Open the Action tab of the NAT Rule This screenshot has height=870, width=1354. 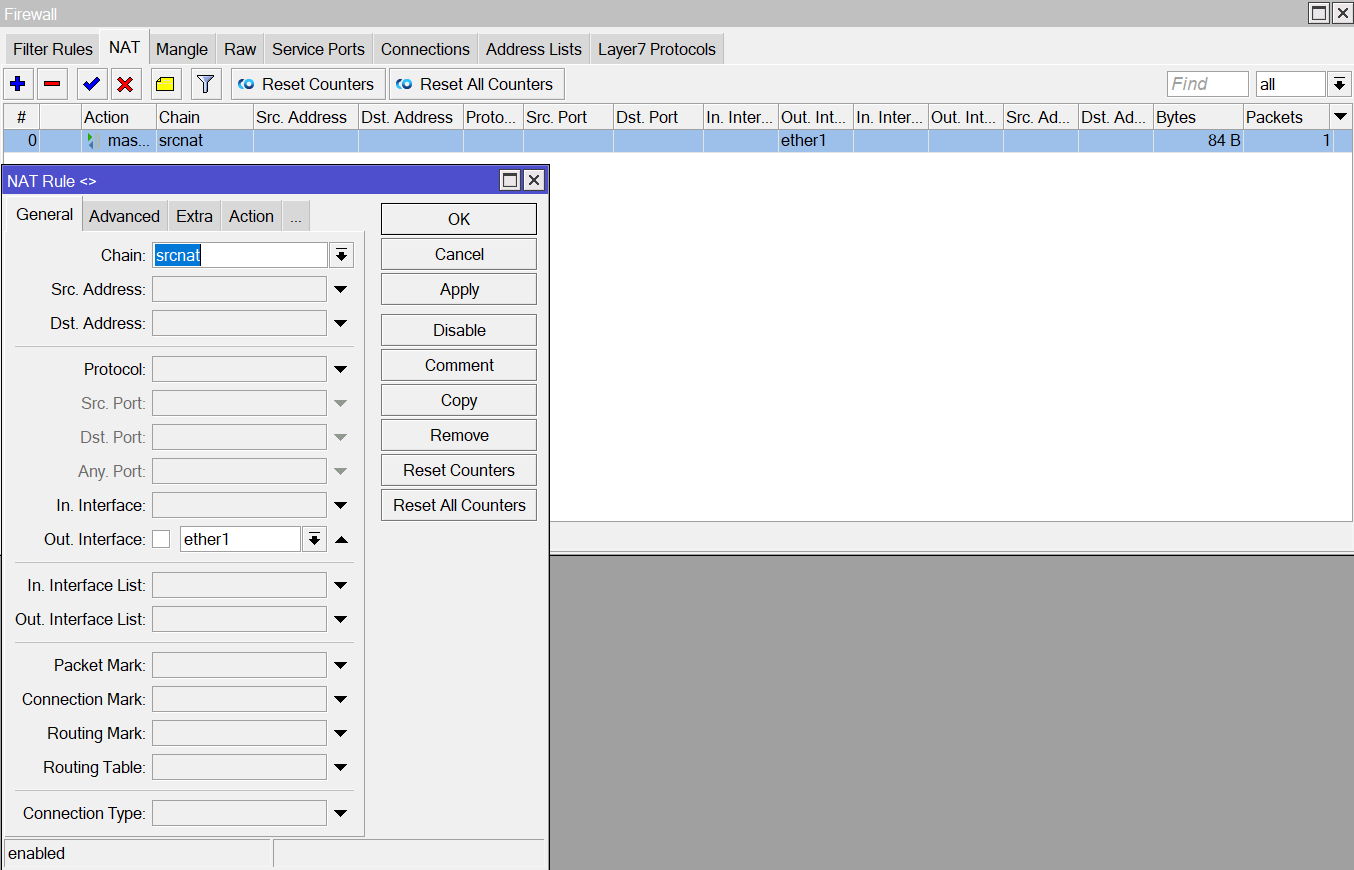(251, 215)
